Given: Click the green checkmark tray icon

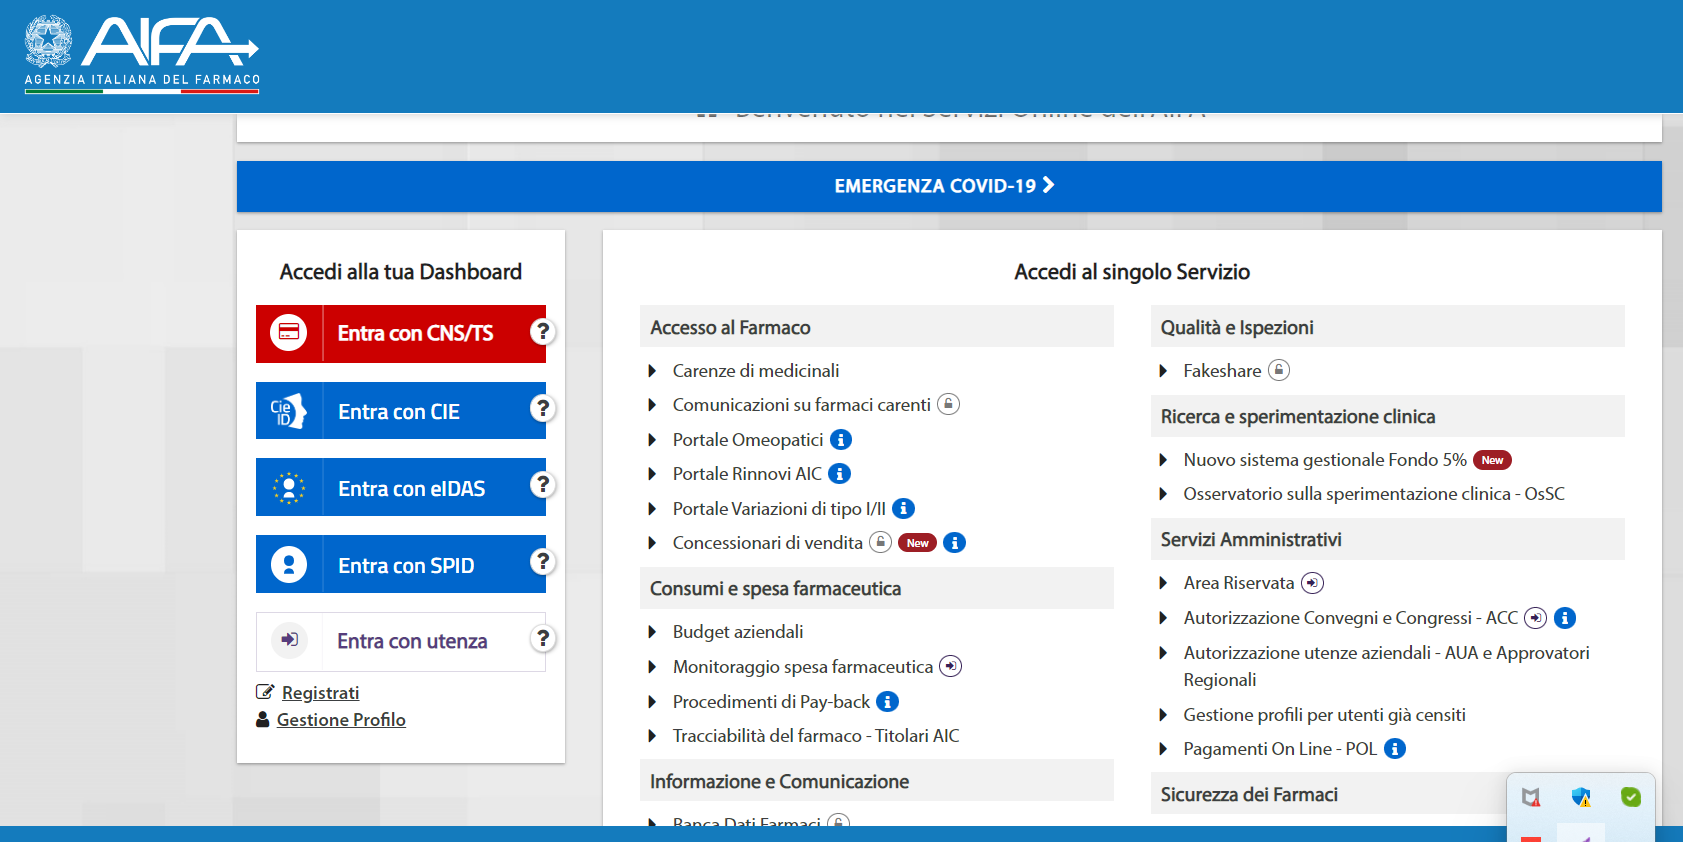Looking at the screenshot, I should coord(1631,797).
